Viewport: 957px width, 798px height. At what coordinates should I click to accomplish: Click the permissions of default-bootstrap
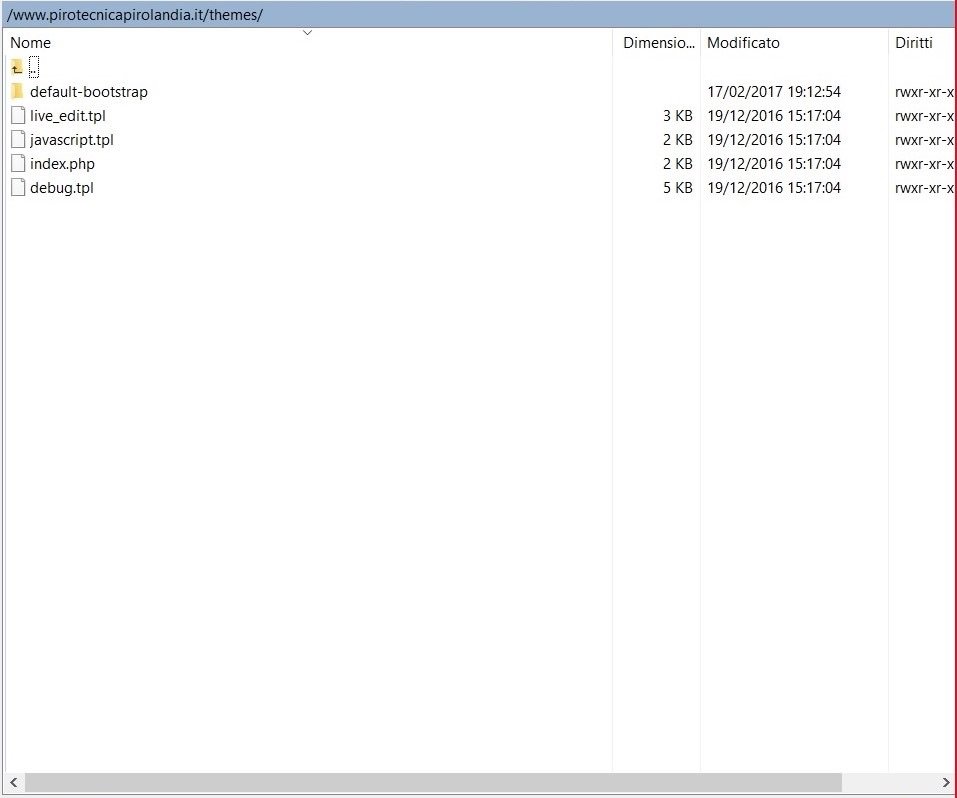[924, 92]
